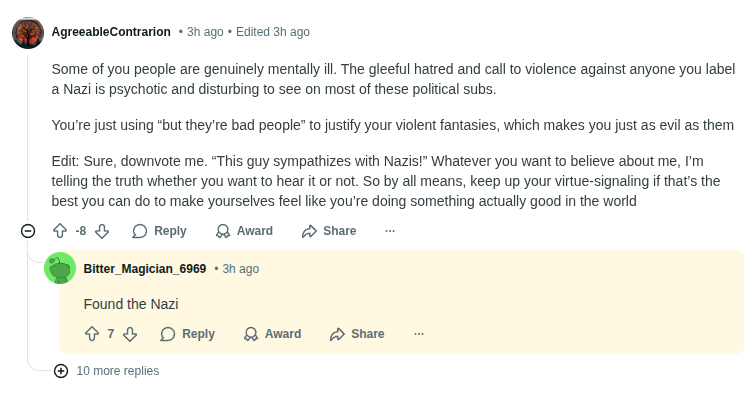Share AgreeableContrarion's comment
Viewport: 756px width, 399px height.
tap(329, 231)
